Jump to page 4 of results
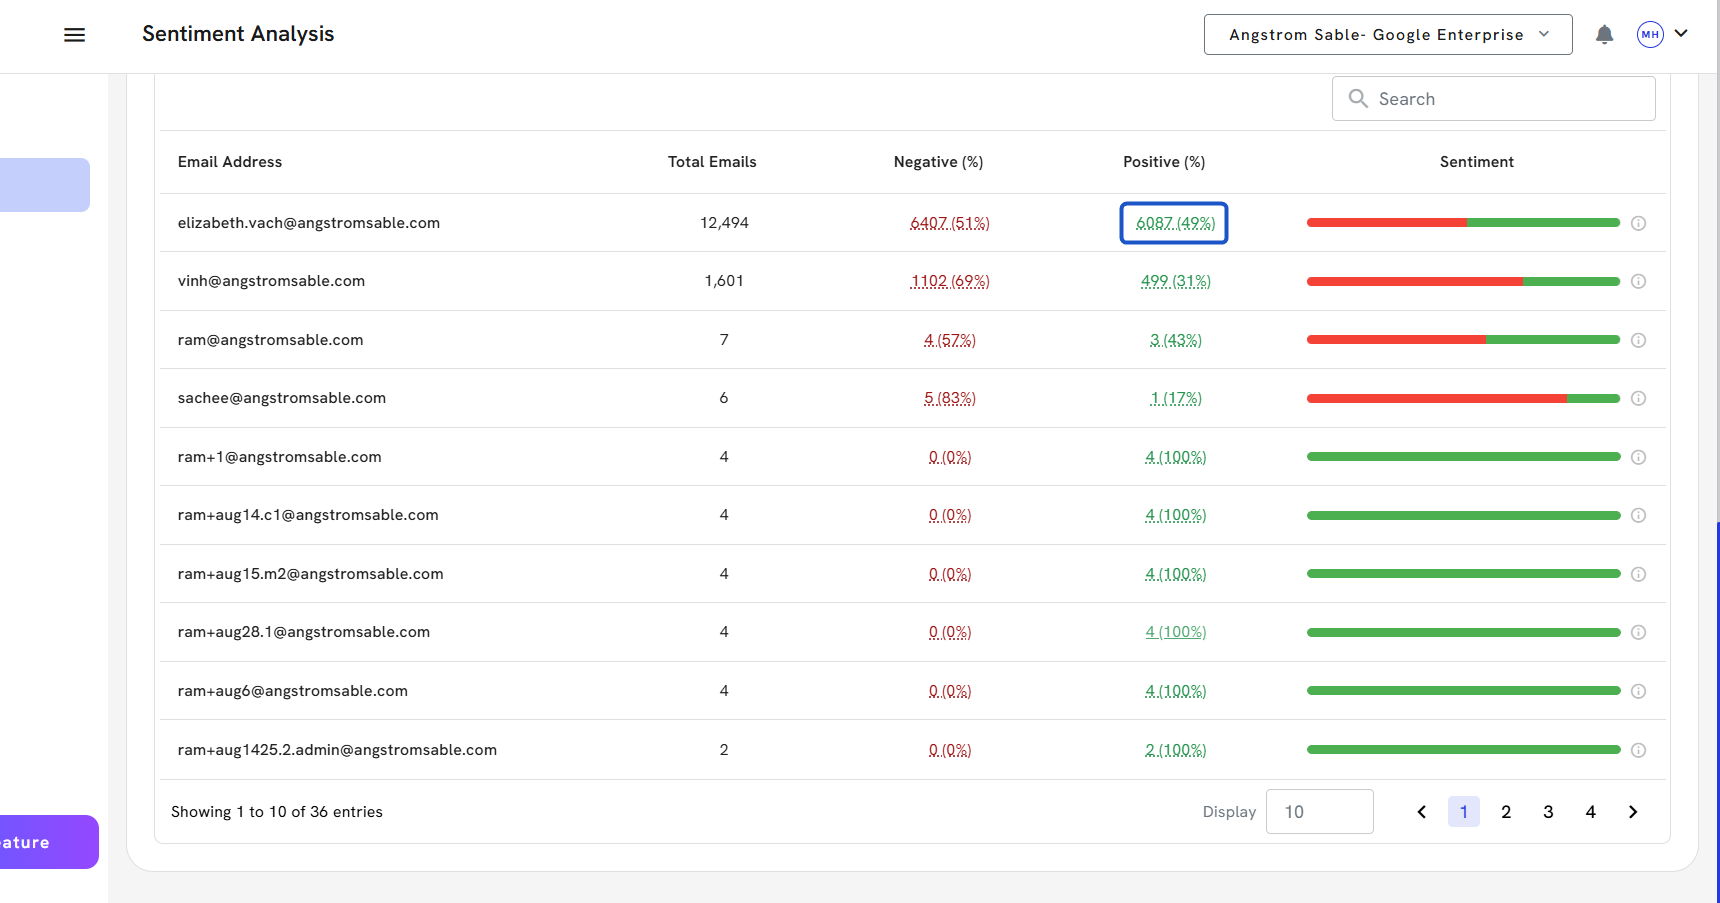The width and height of the screenshot is (1720, 903). [x=1590, y=812]
